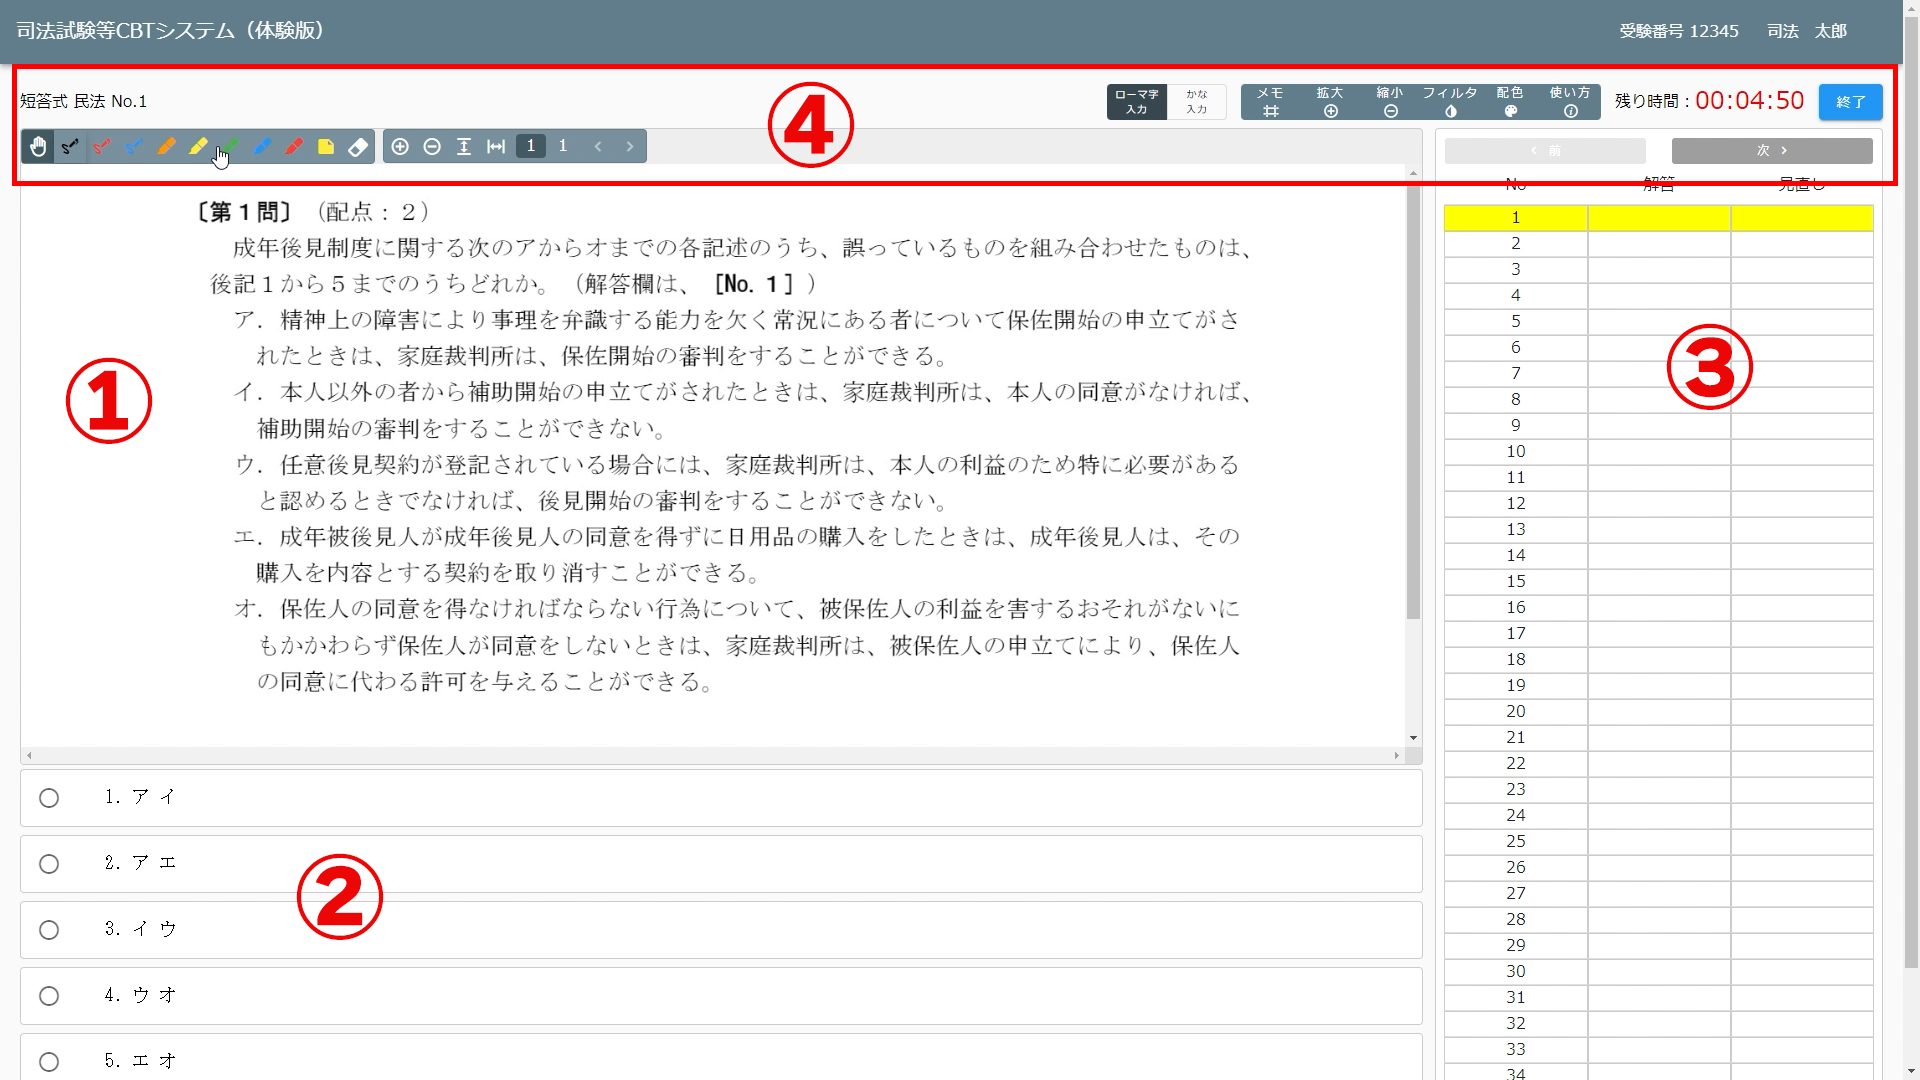
Task: Switch input mode to かな入力
Action: pos(1197,102)
